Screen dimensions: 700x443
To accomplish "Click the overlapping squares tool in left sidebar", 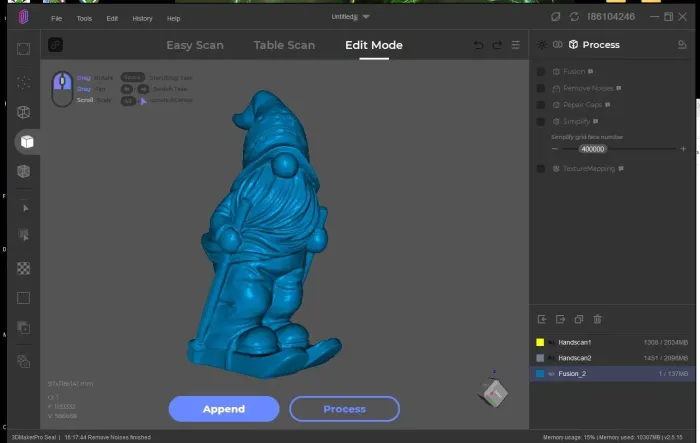I will point(24,328).
